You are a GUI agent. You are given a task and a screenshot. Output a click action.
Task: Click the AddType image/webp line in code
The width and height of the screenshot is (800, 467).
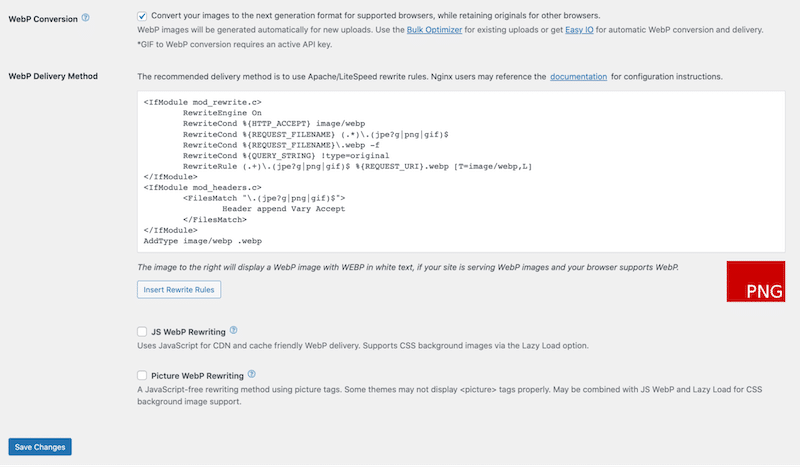pos(203,242)
